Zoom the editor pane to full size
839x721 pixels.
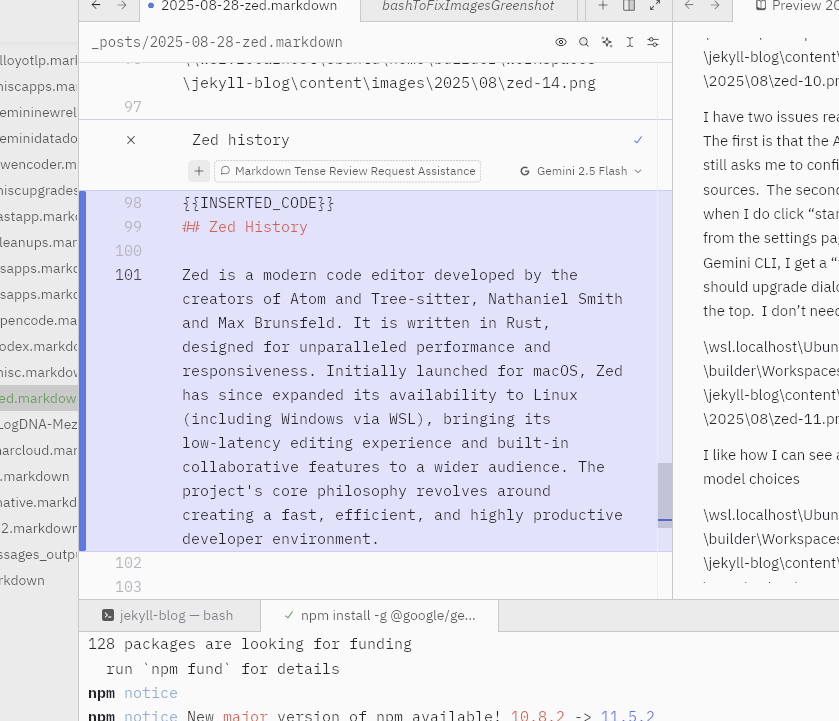coord(654,5)
